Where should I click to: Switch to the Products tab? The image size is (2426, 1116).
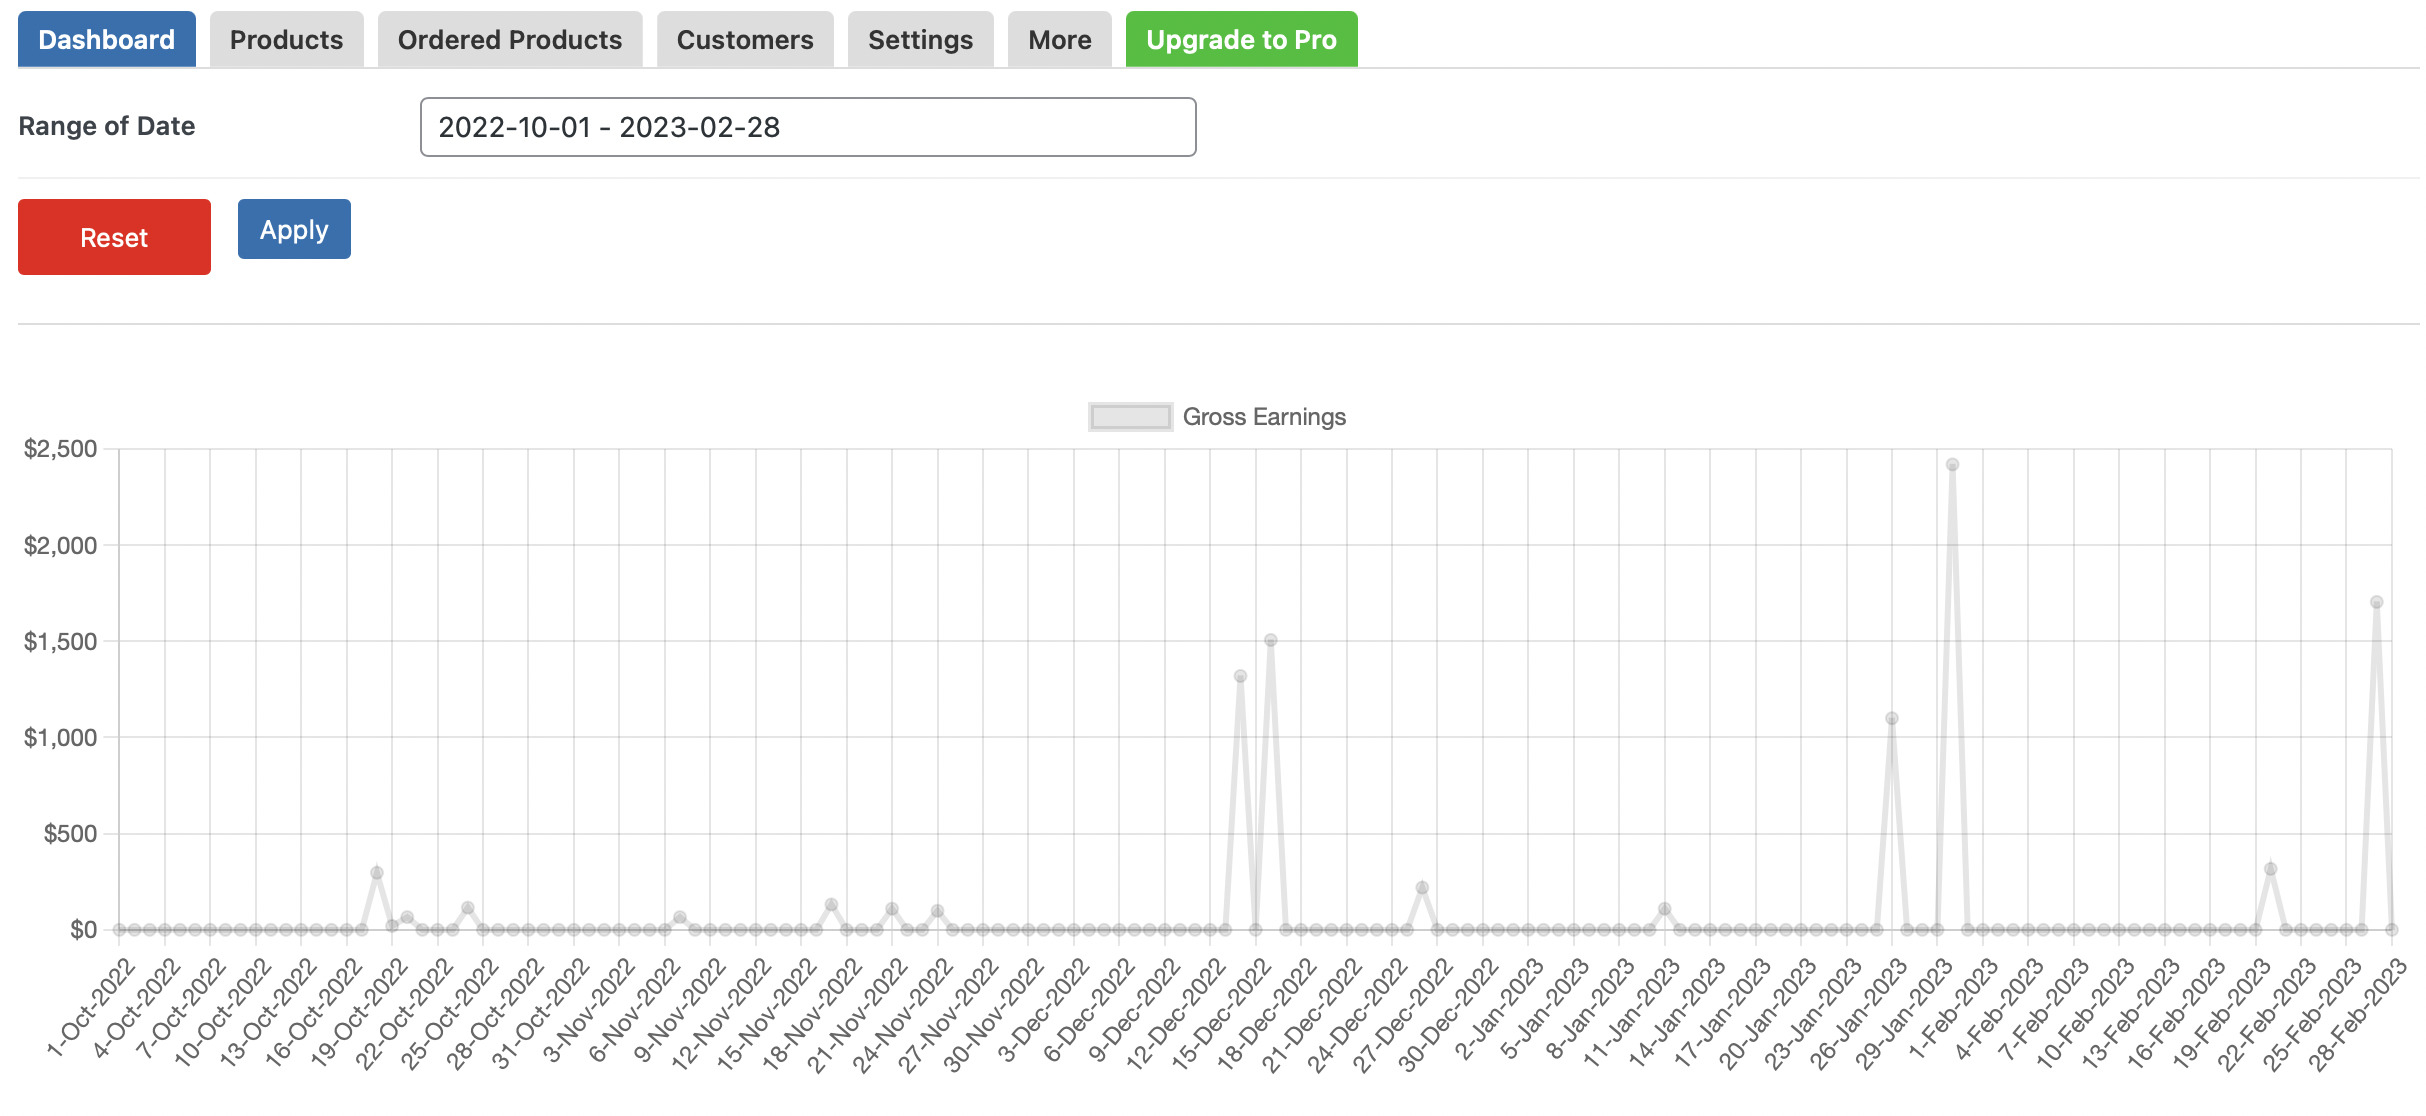[x=286, y=40]
